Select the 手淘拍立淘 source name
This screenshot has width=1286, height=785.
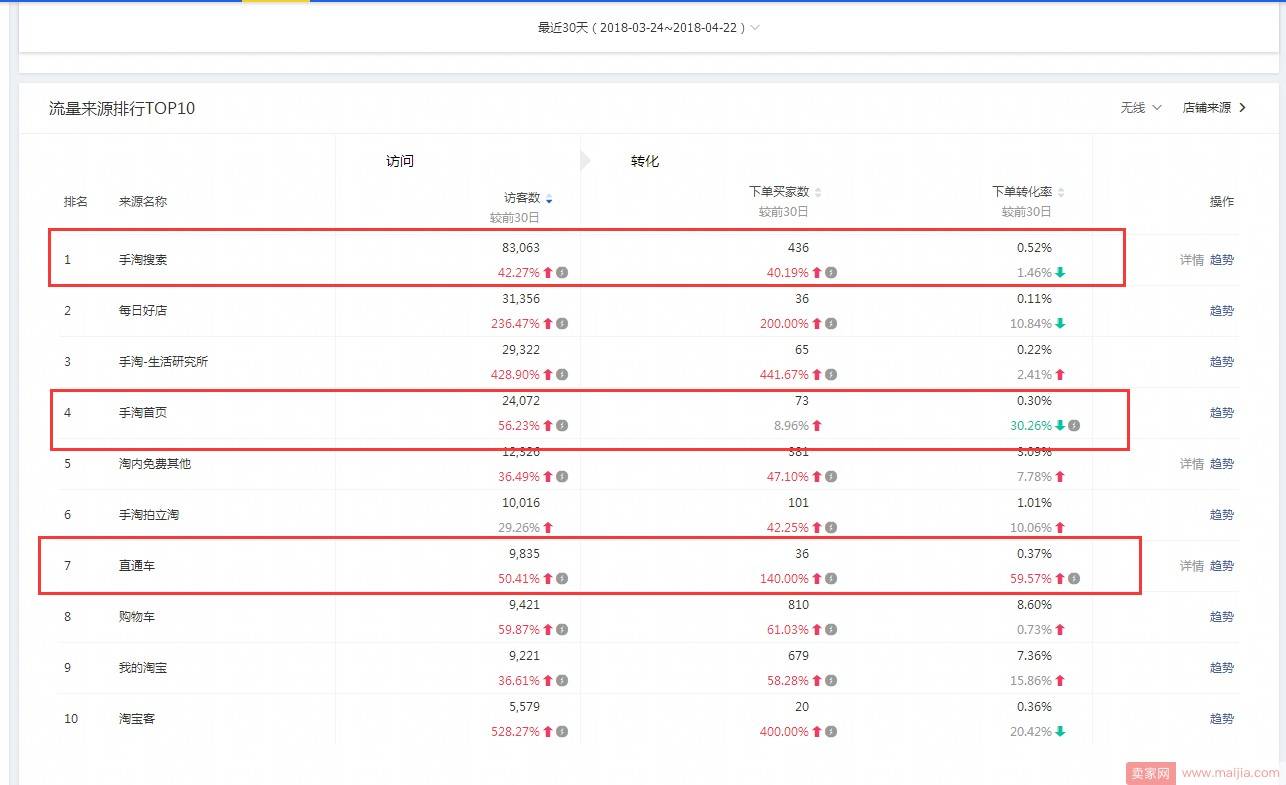tap(149, 515)
